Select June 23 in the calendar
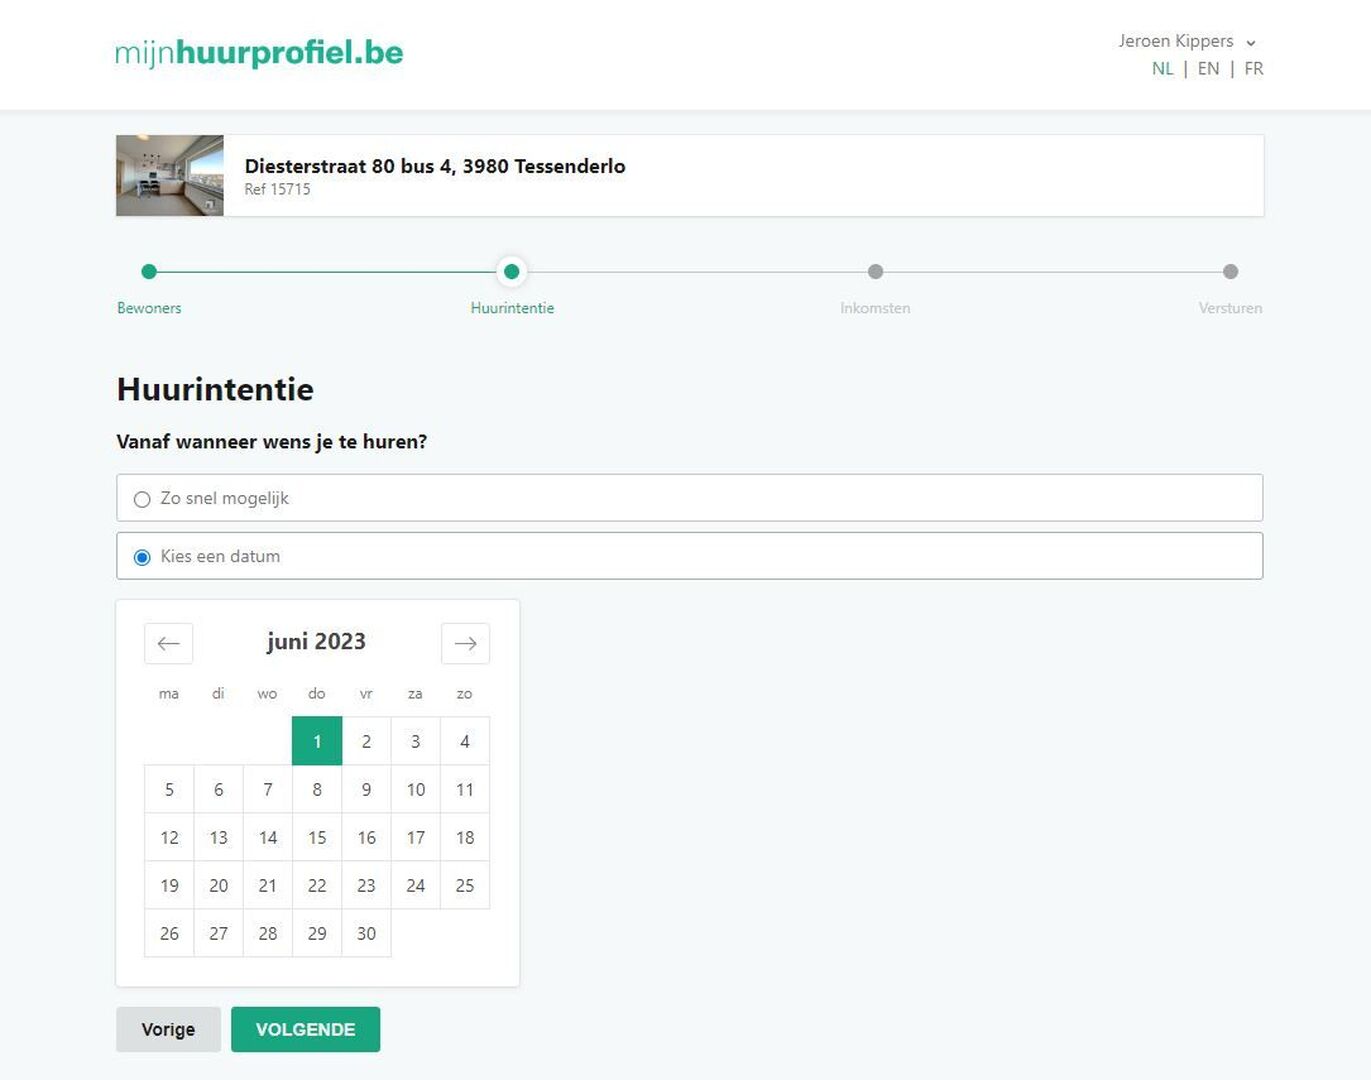The image size is (1371, 1080). click(x=366, y=885)
